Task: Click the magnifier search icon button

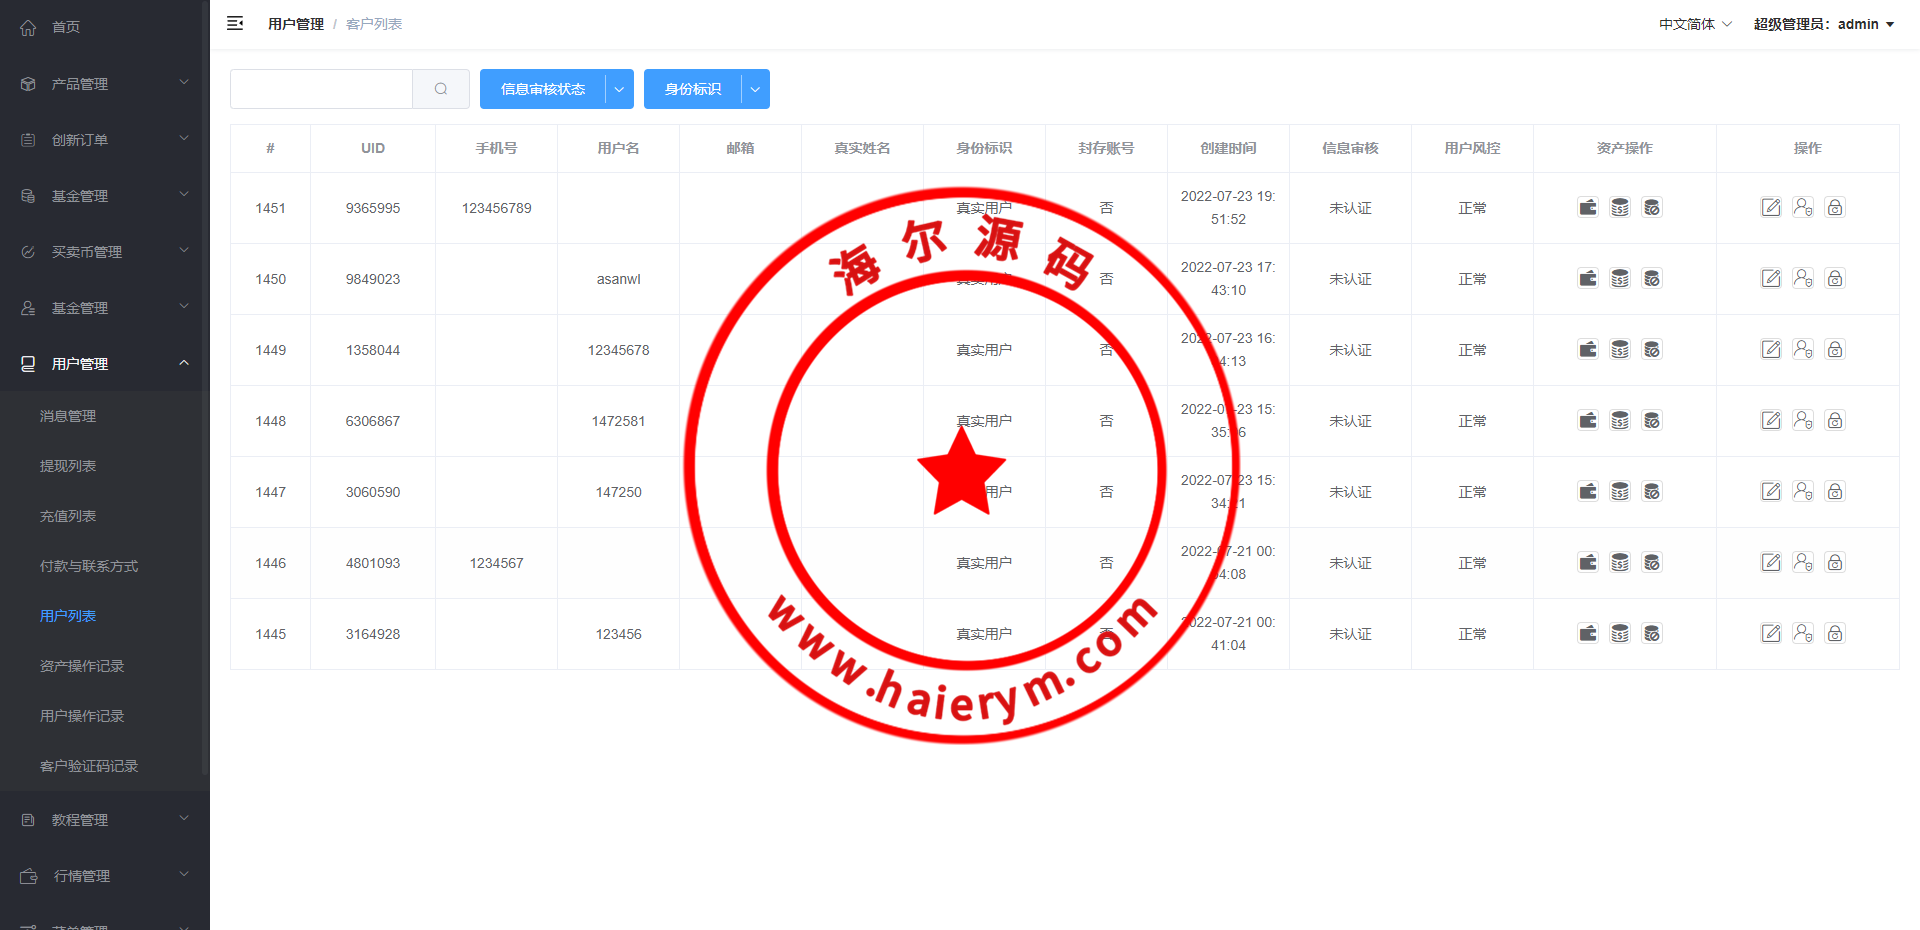Action: point(441,89)
